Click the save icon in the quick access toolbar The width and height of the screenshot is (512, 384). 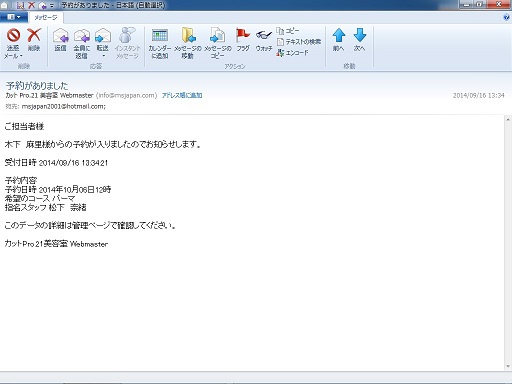pos(20,5)
